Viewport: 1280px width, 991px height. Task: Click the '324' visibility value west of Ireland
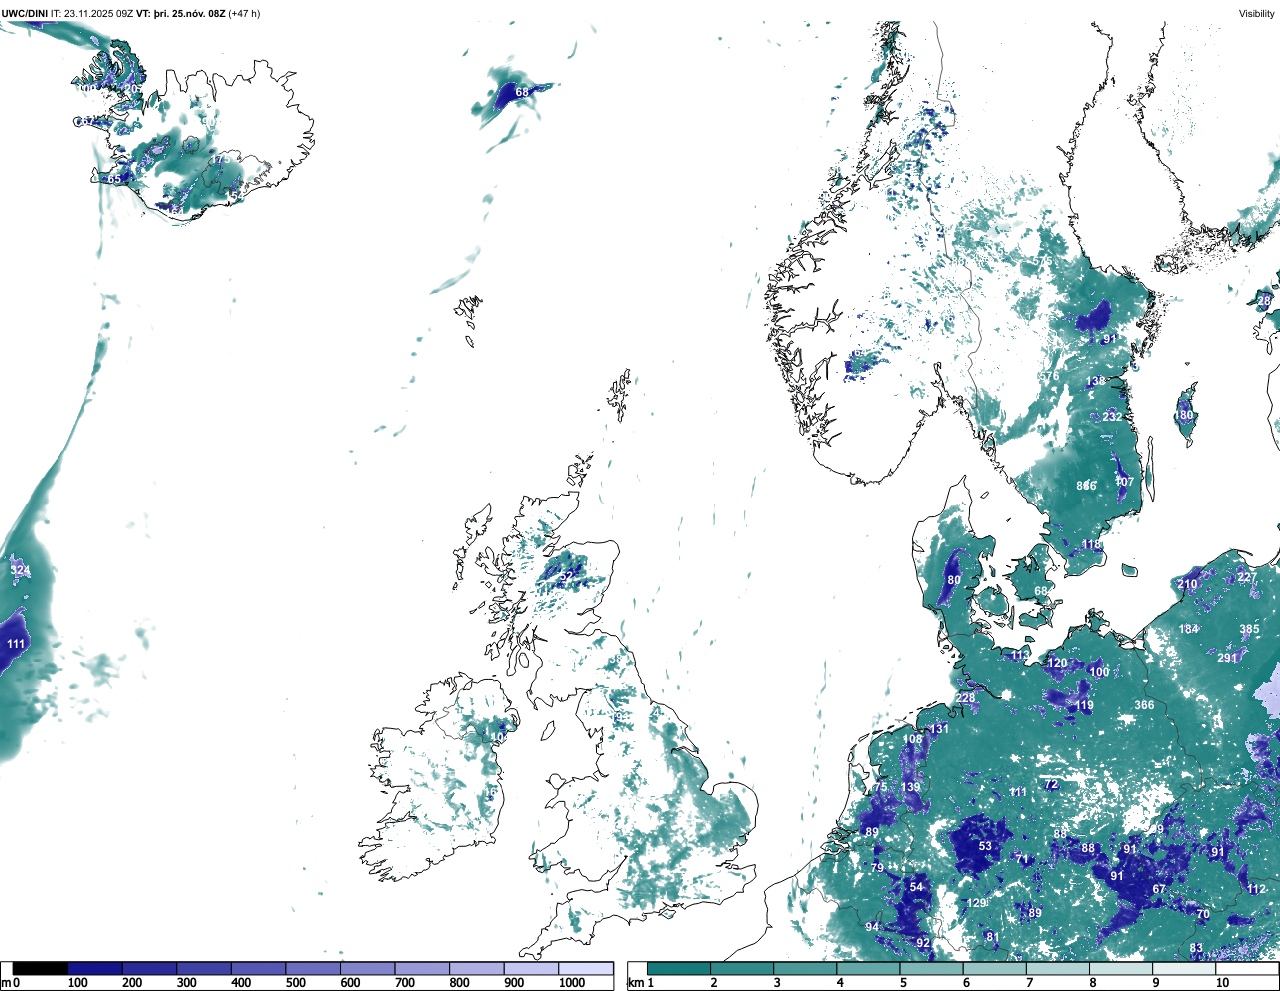(20, 571)
